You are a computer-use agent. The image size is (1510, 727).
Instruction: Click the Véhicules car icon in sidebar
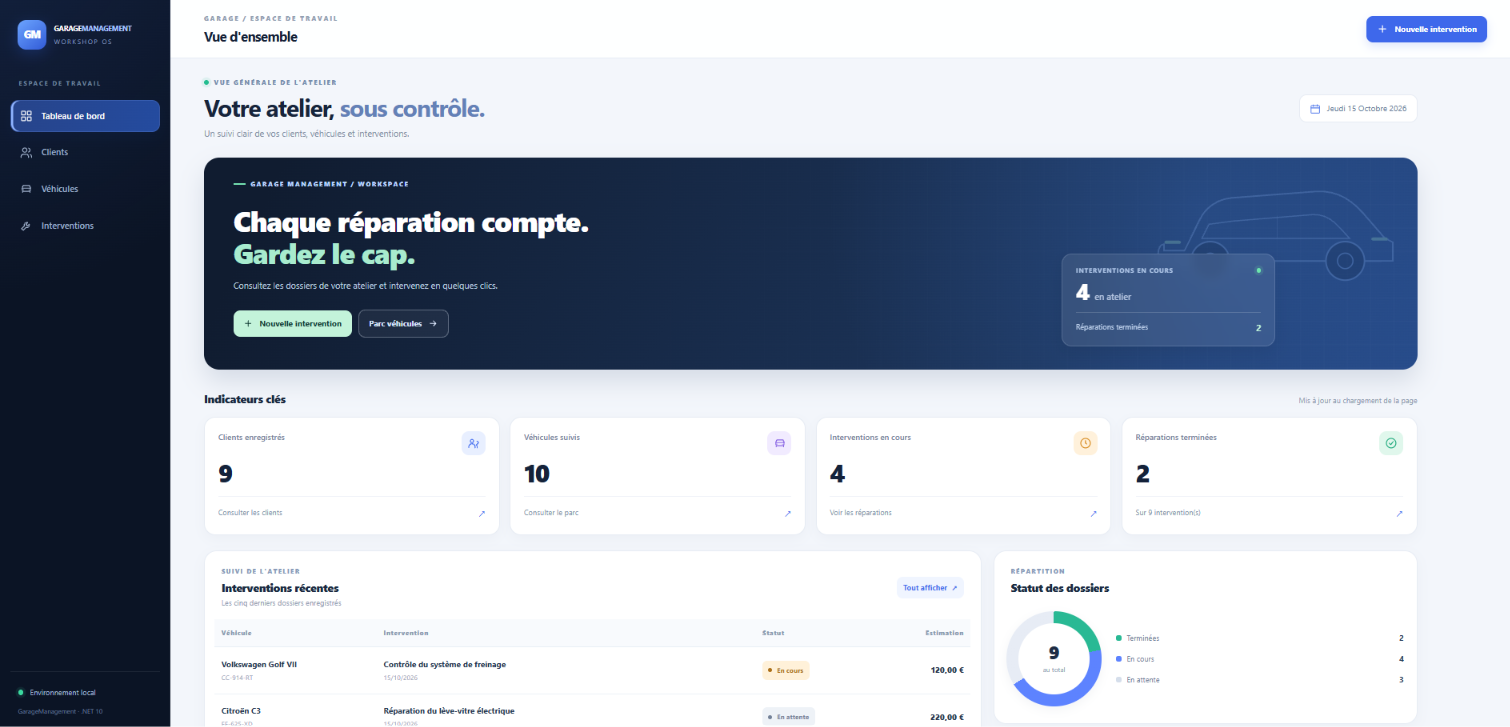click(27, 189)
